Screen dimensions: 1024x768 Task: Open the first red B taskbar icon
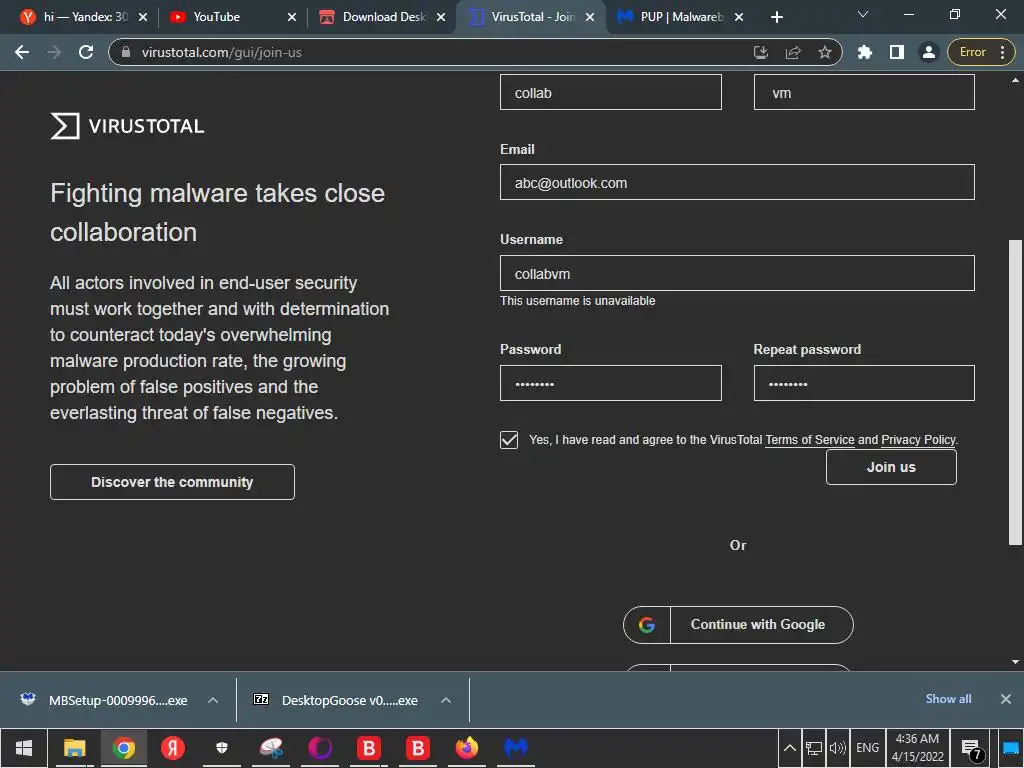point(368,748)
